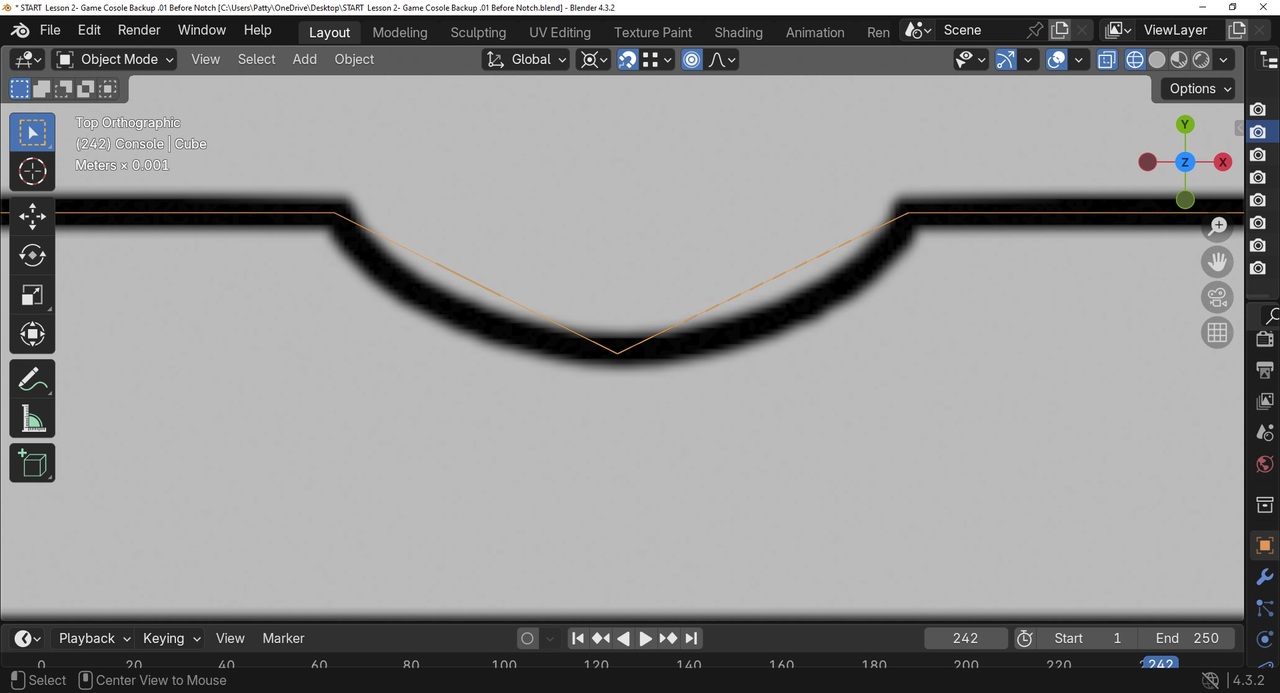Click the Pan view hand icon

point(1217,262)
